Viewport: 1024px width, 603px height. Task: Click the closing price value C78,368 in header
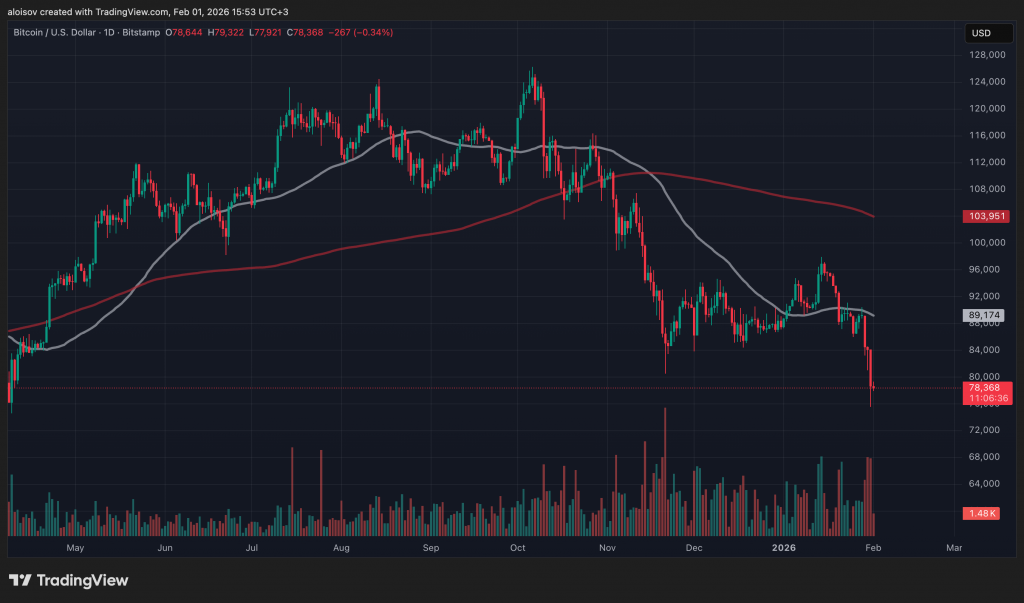pos(307,33)
